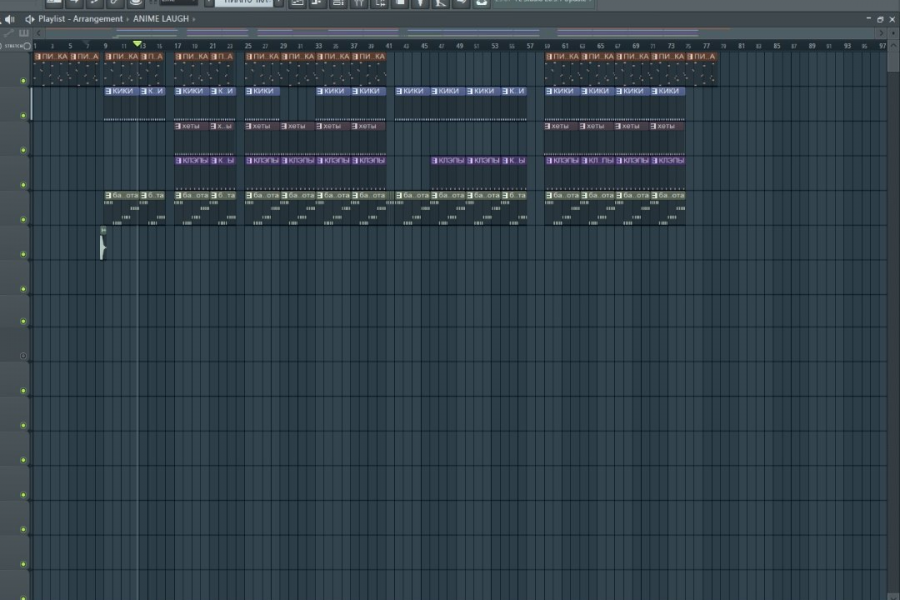Open the clip menu icon of the ПИ..А clip at bar 5

click(x=73, y=56)
